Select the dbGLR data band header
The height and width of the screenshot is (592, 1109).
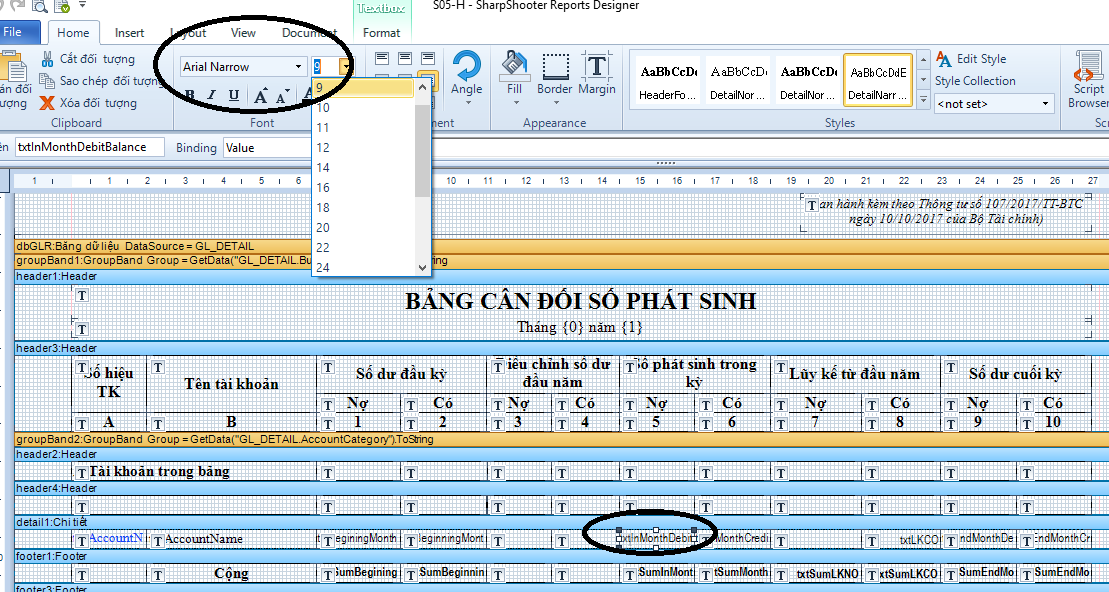click(562, 246)
